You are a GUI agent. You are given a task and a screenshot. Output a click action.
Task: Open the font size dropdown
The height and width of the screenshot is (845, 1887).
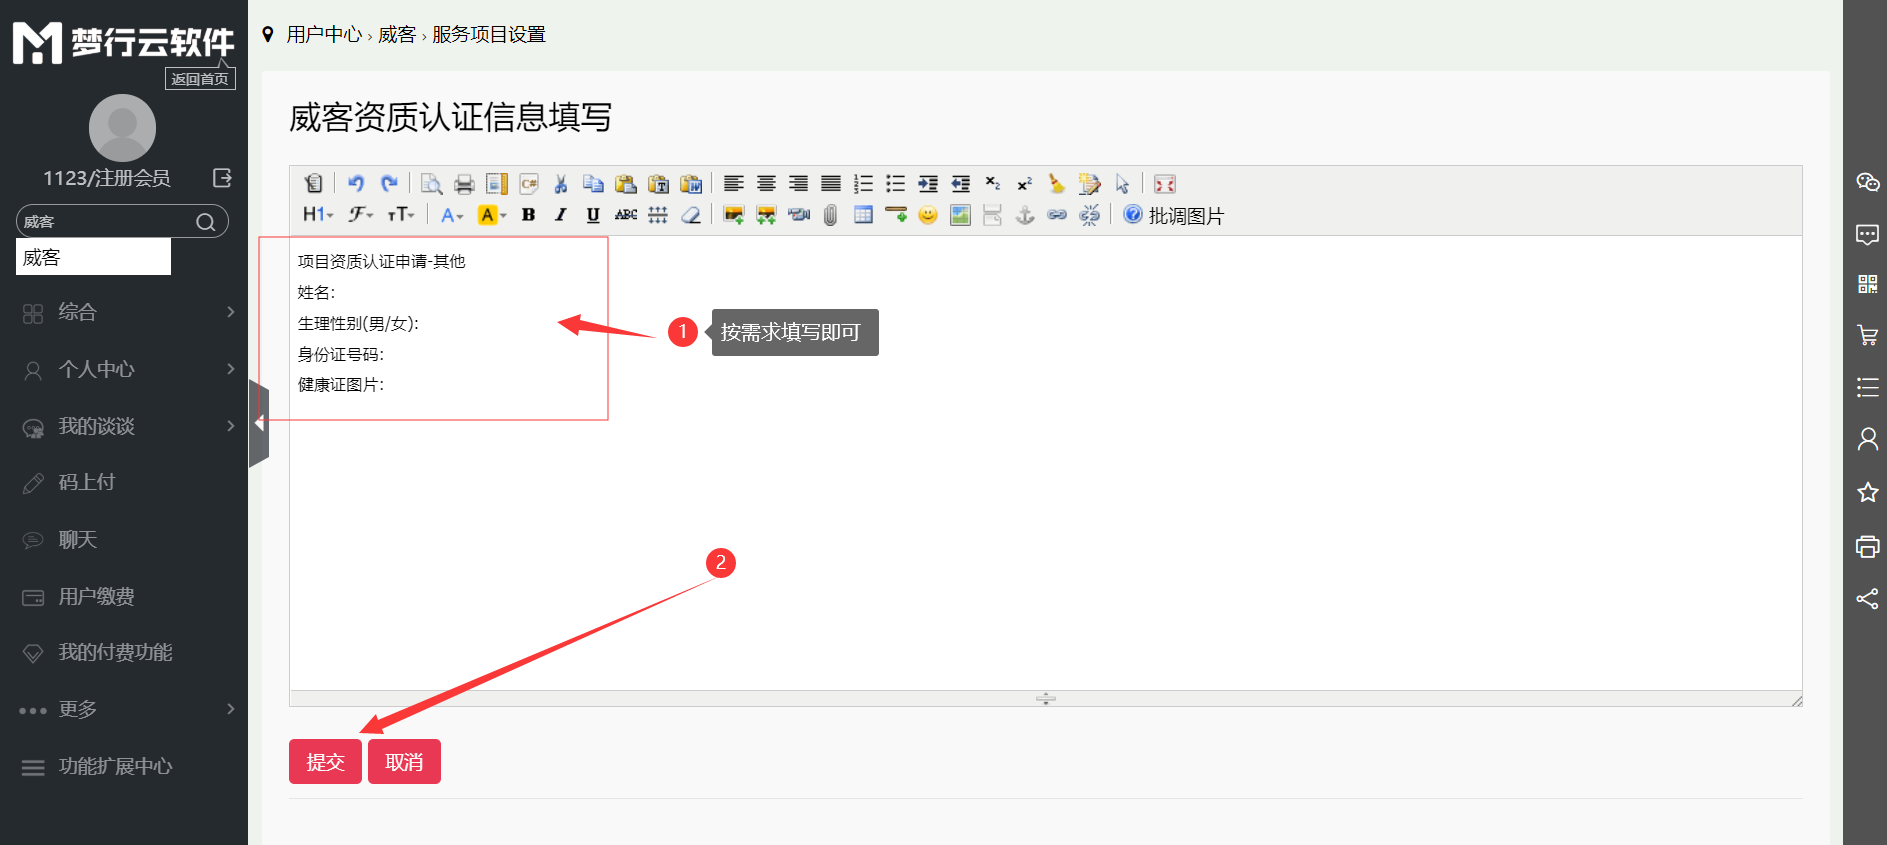pos(401,215)
